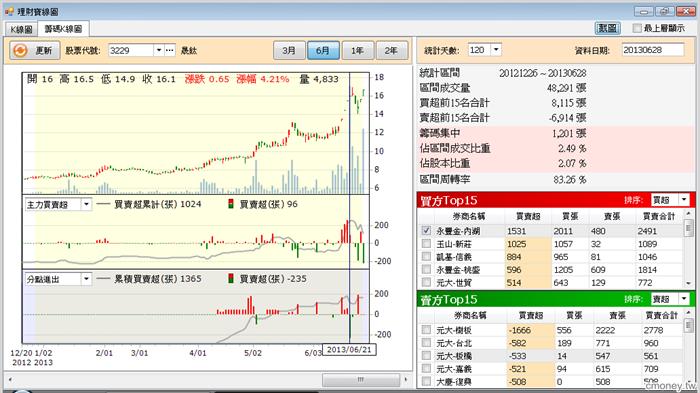
Task: Sort buyer table by 買賣超 column header
Action: click(528, 216)
